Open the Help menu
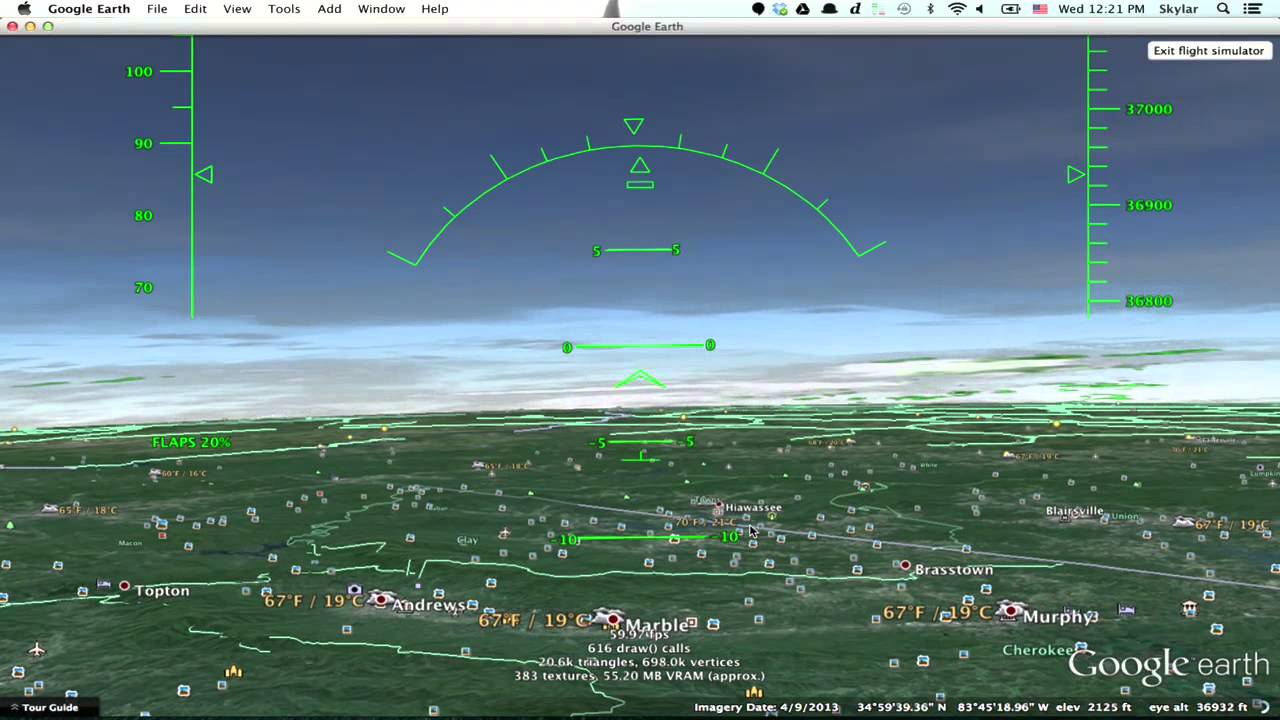The height and width of the screenshot is (720, 1280). tap(435, 9)
